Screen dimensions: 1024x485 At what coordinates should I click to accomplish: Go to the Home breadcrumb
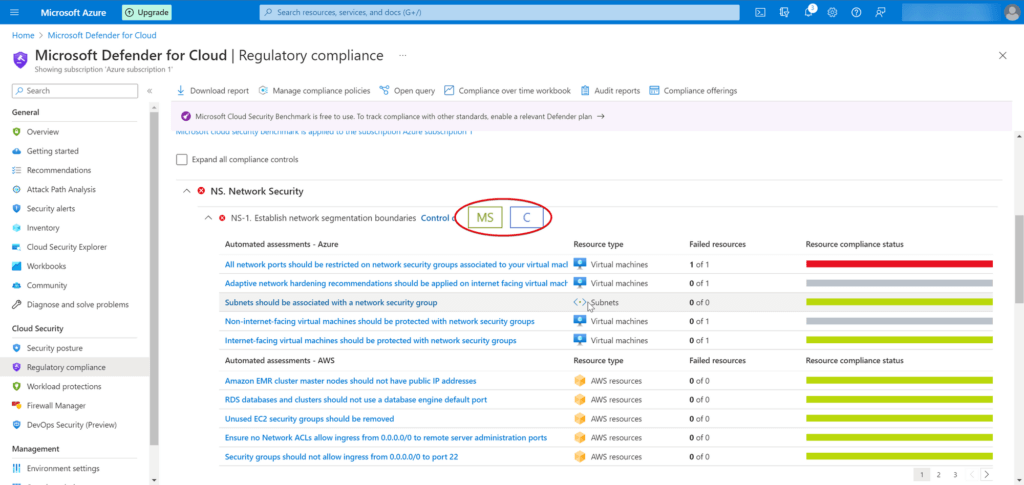23,35
